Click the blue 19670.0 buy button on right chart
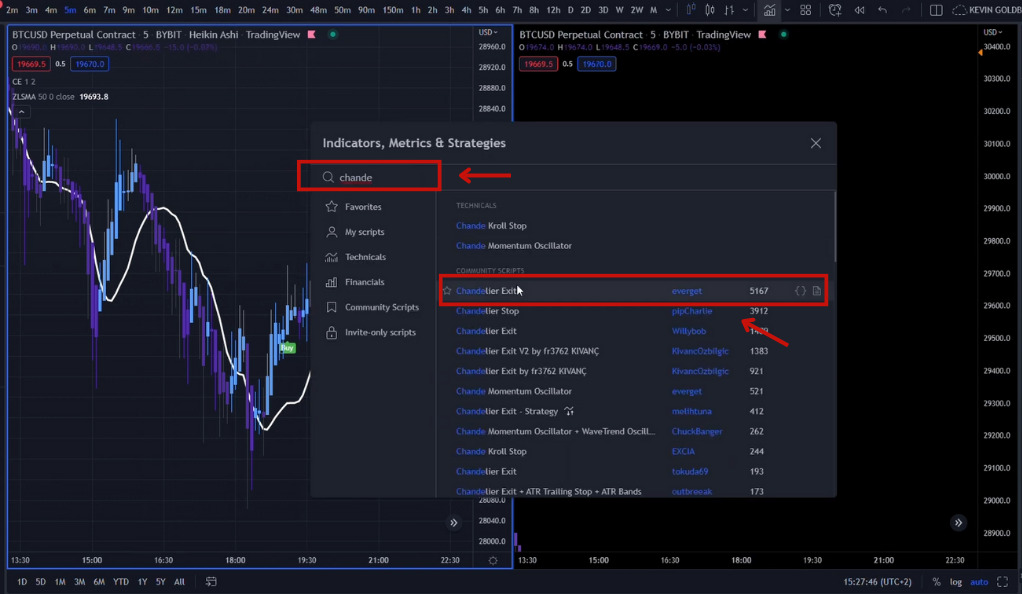 (x=596, y=64)
